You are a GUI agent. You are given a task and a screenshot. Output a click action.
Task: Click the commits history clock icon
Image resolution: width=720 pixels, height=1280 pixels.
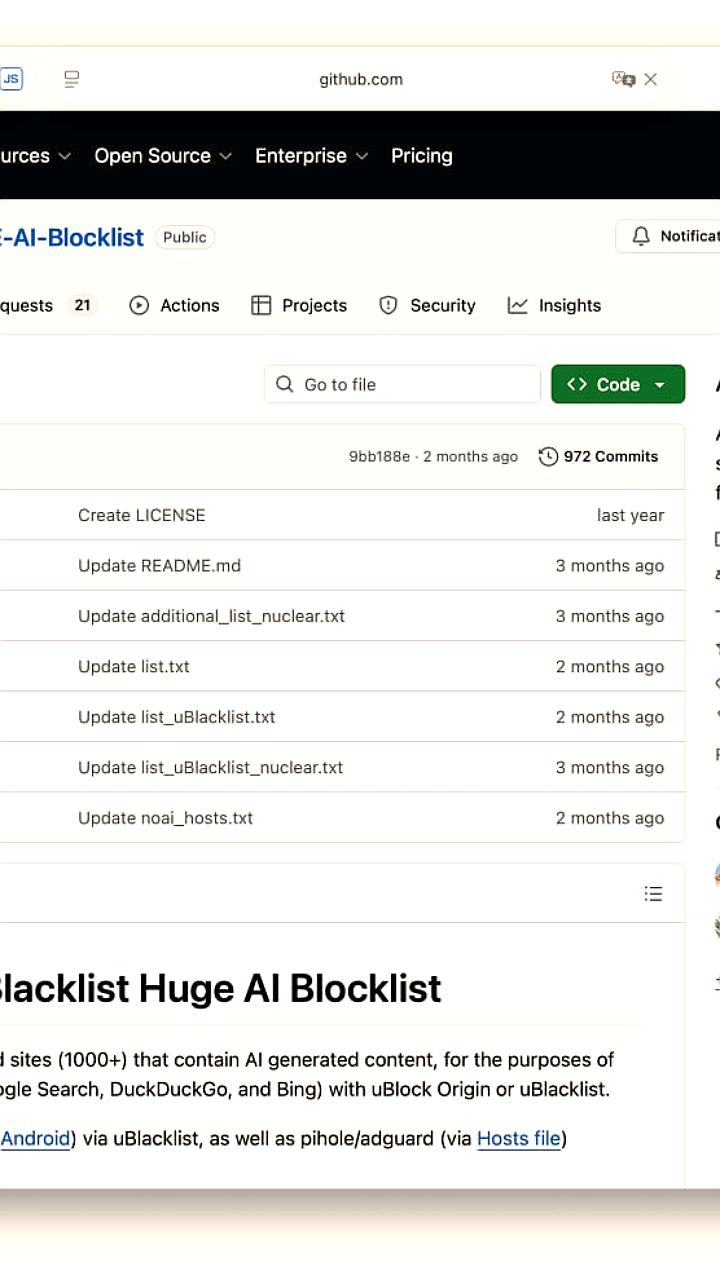click(548, 457)
